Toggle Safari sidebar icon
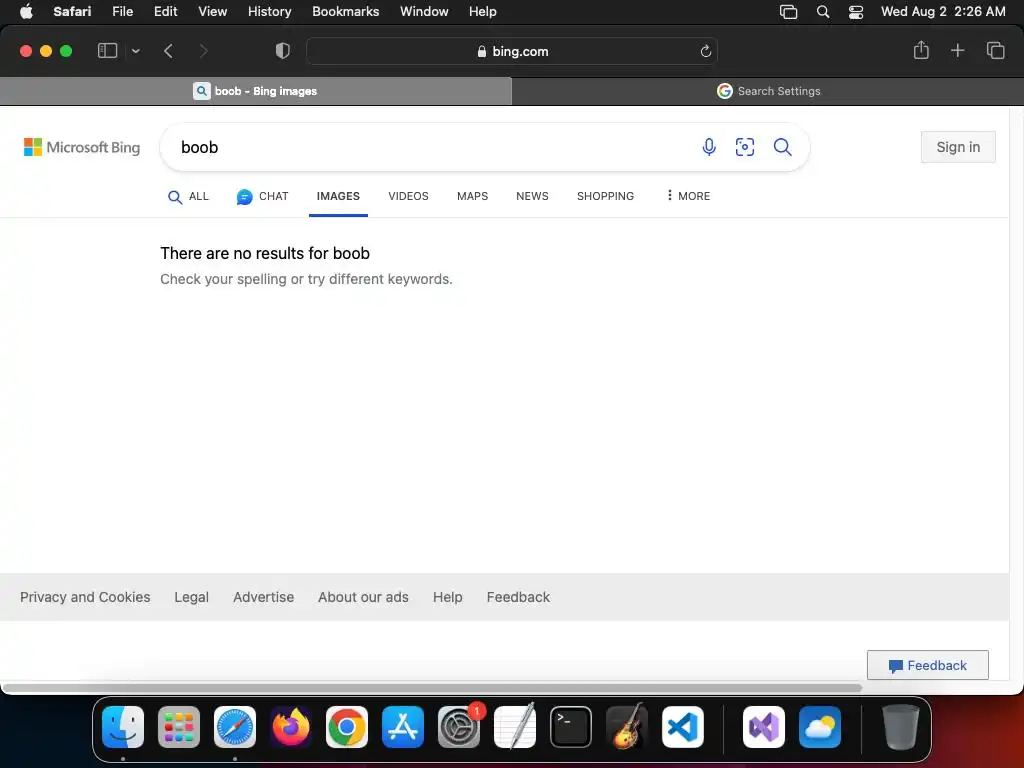The width and height of the screenshot is (1024, 768). (x=107, y=51)
